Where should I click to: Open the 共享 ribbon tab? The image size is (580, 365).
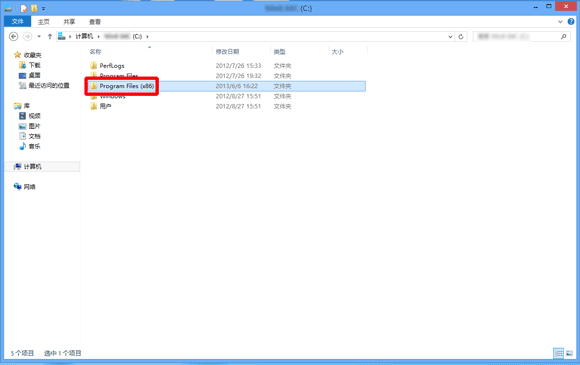coord(69,22)
